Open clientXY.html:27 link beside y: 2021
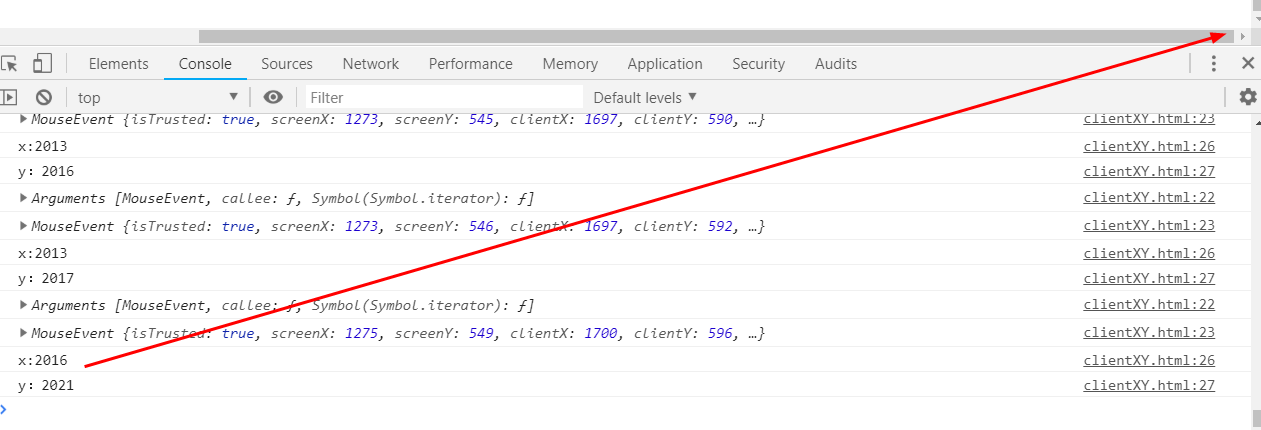Viewport: 1261px width, 430px height. click(1149, 385)
